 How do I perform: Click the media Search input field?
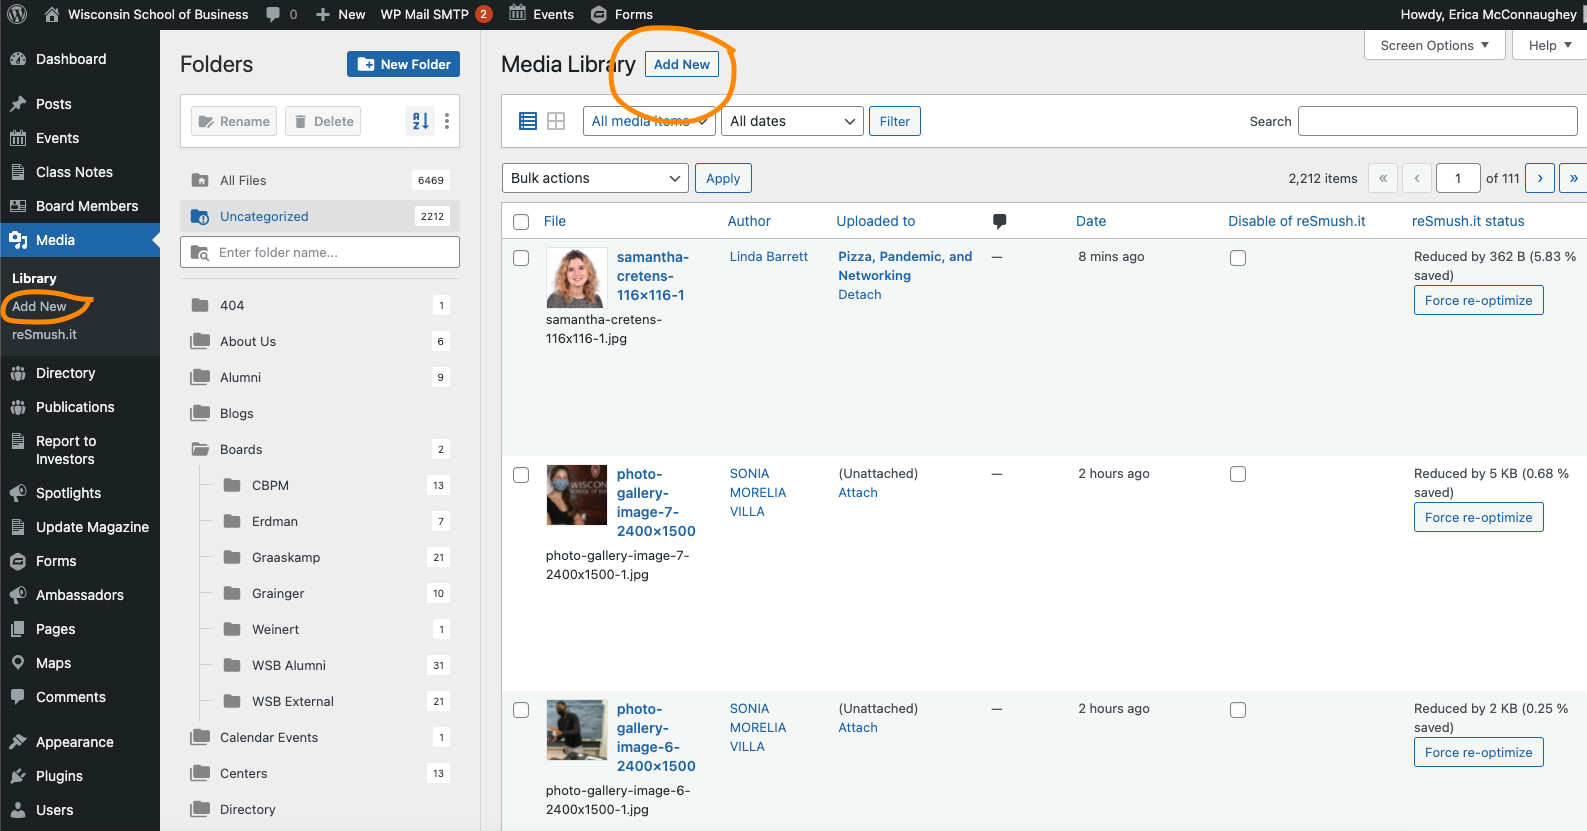[x=1437, y=121]
